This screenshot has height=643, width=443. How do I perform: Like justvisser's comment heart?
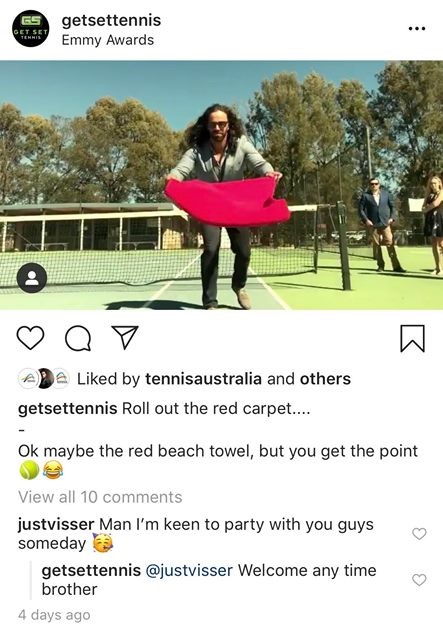pyautogui.click(x=419, y=534)
